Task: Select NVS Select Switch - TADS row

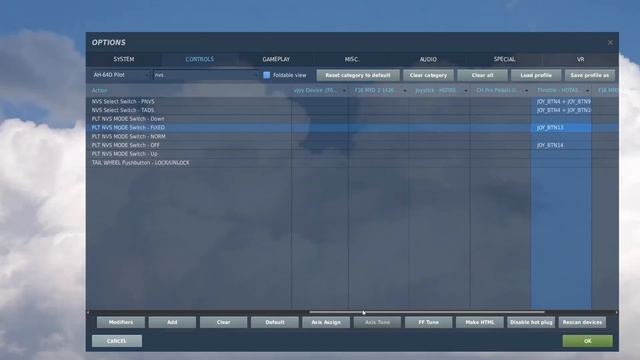Action: click(x=352, y=110)
